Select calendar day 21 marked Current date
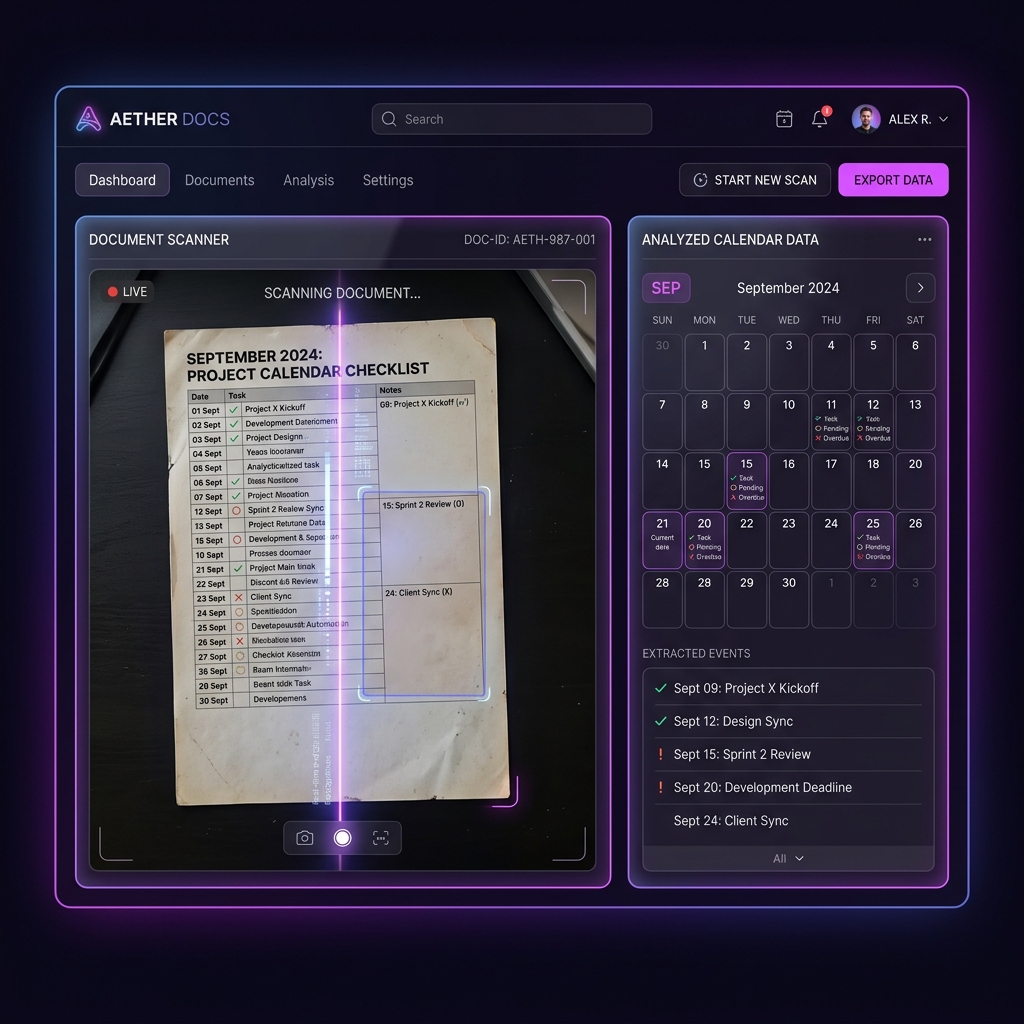 point(662,540)
